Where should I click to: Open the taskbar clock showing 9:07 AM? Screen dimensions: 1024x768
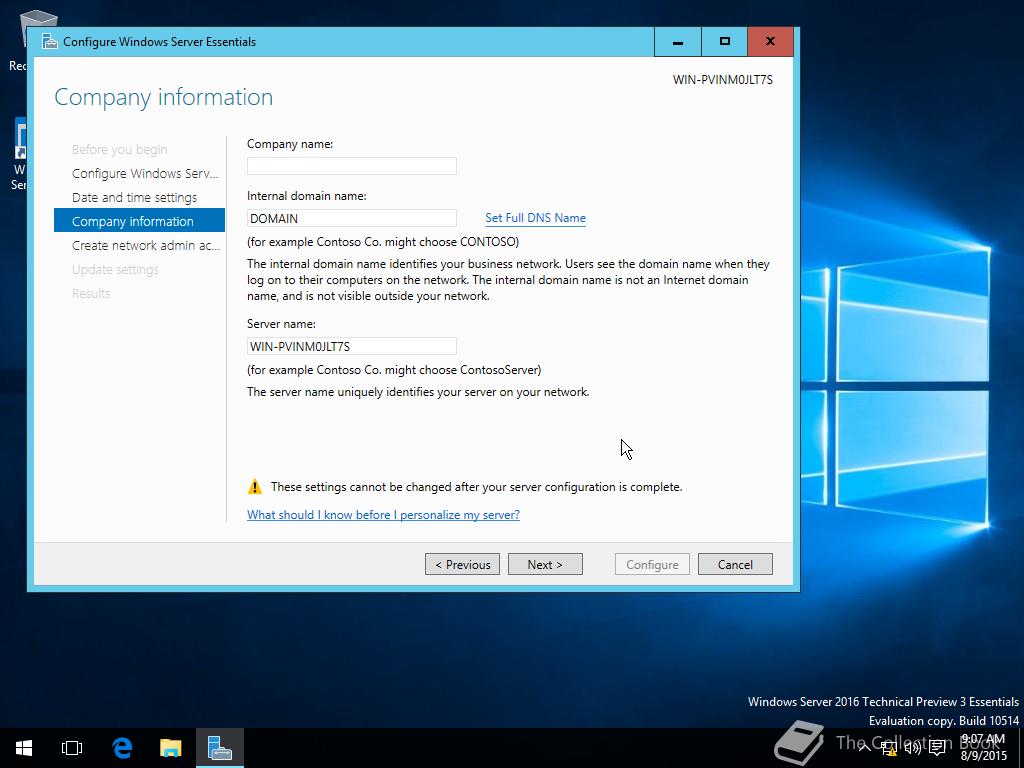984,748
